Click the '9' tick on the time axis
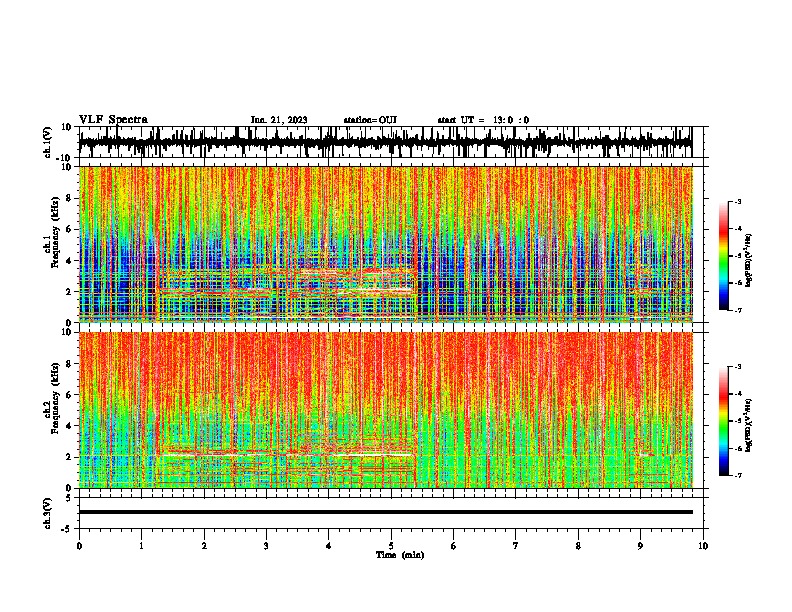The height and width of the screenshot is (612, 792). point(640,546)
